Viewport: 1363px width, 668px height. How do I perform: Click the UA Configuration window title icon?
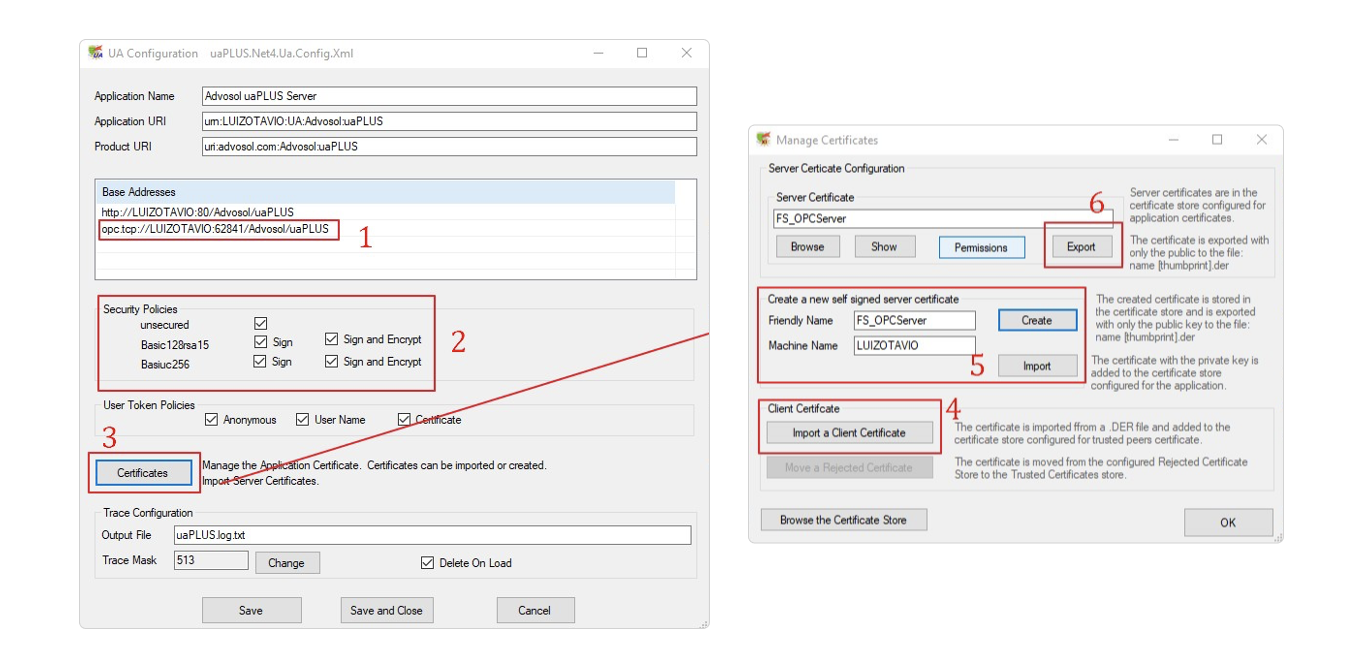[x=96, y=53]
